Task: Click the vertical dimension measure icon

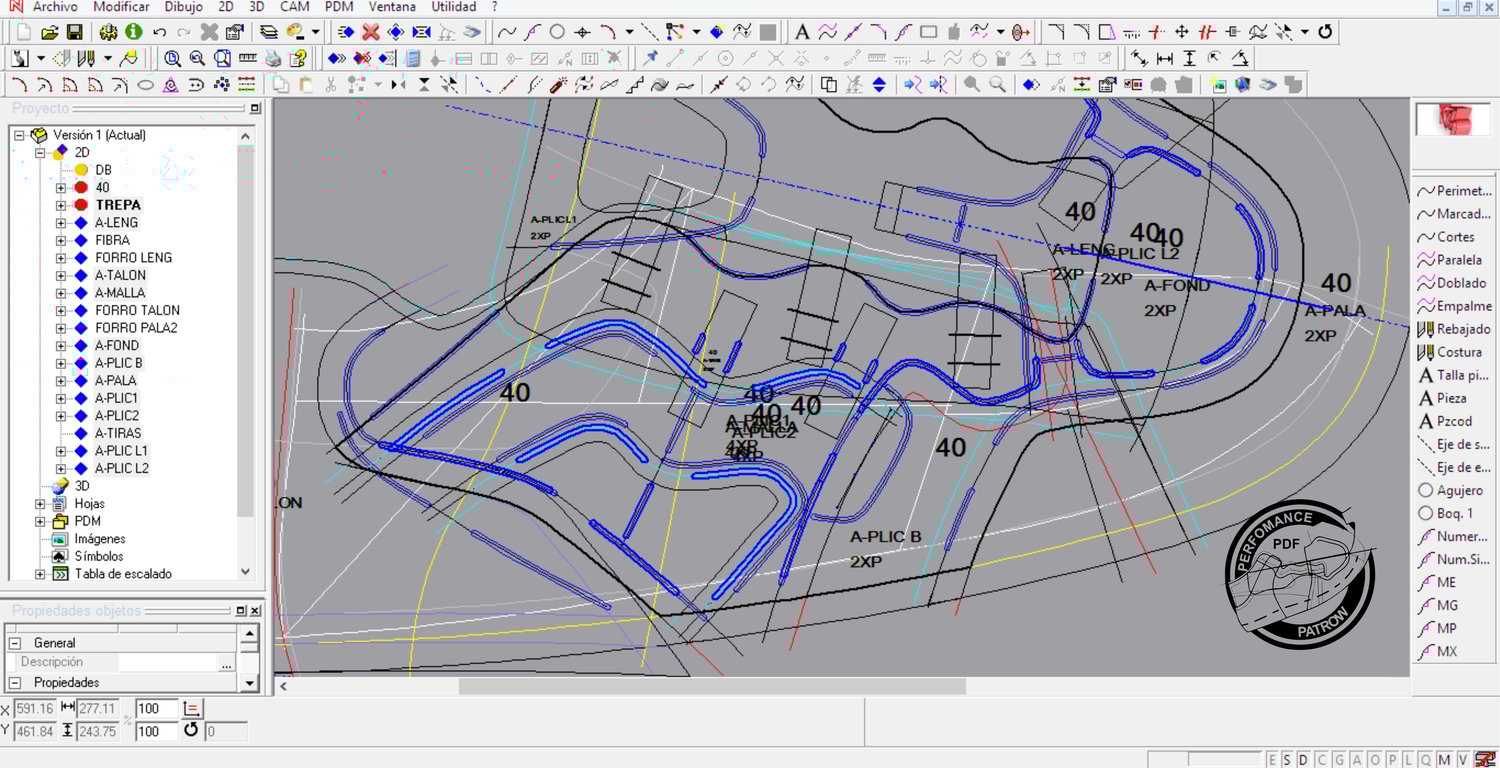Action: 1188,58
